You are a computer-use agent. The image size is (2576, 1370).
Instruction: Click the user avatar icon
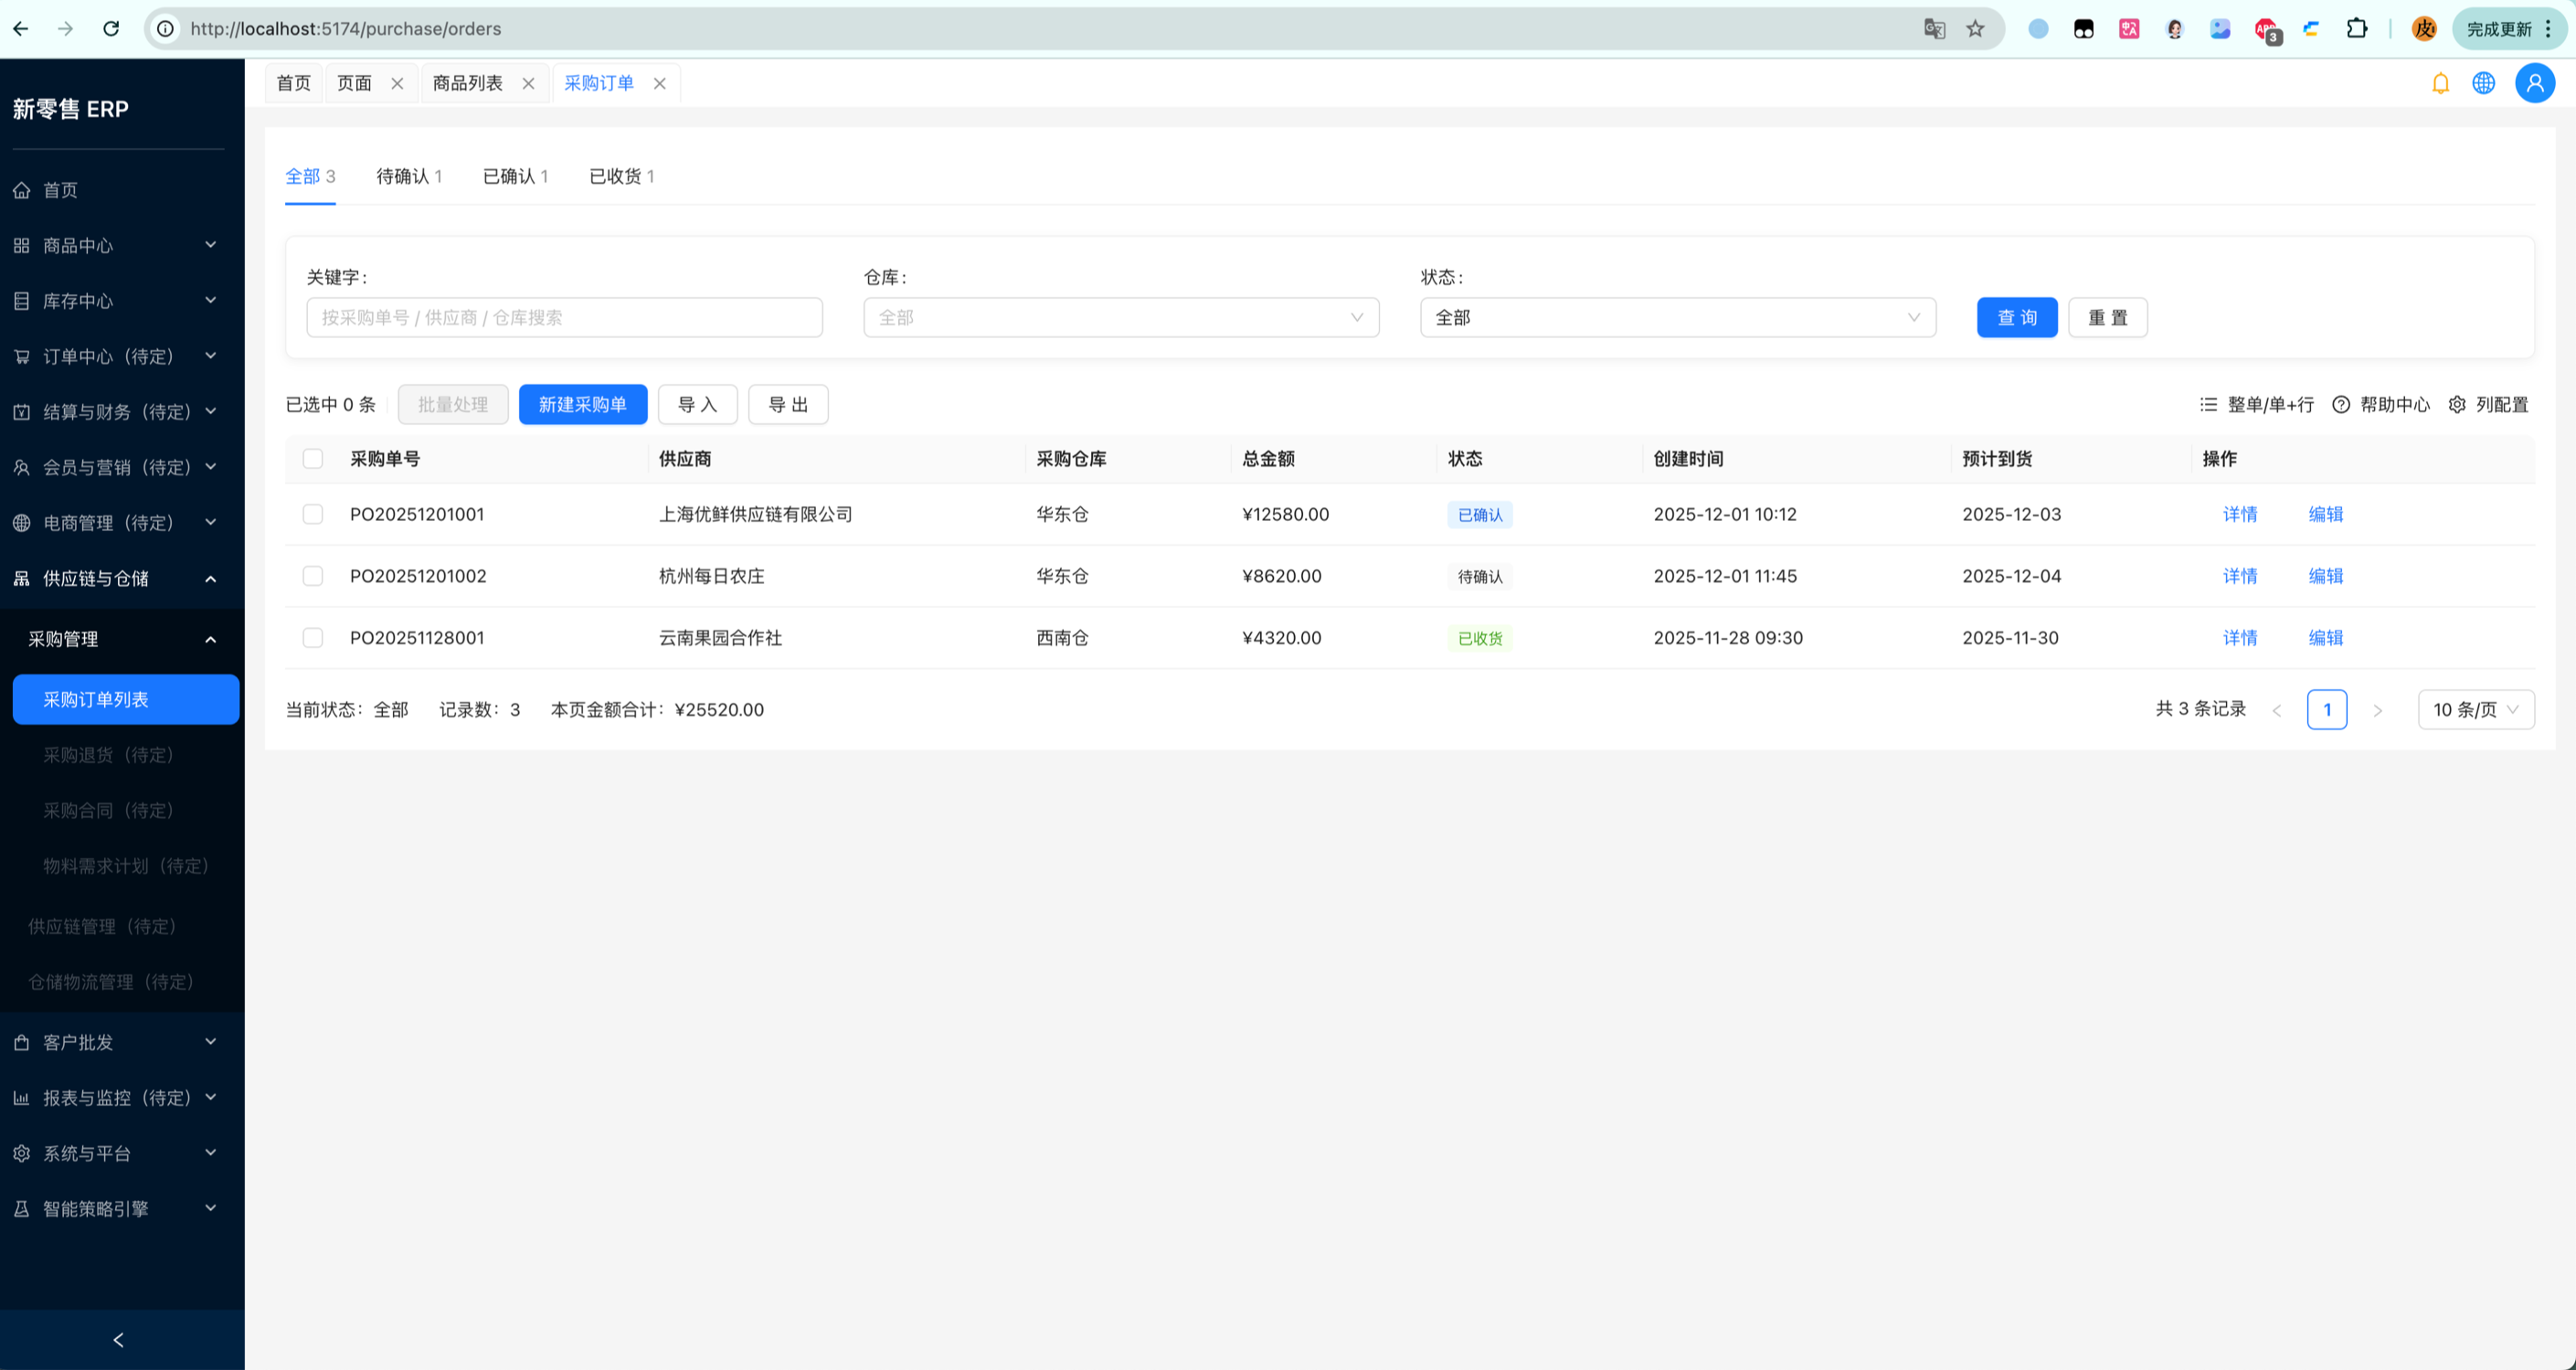pos(2534,83)
